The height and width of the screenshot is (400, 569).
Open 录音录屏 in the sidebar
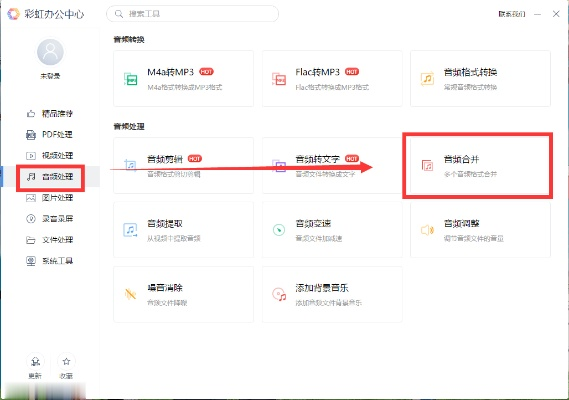[x=50, y=219]
